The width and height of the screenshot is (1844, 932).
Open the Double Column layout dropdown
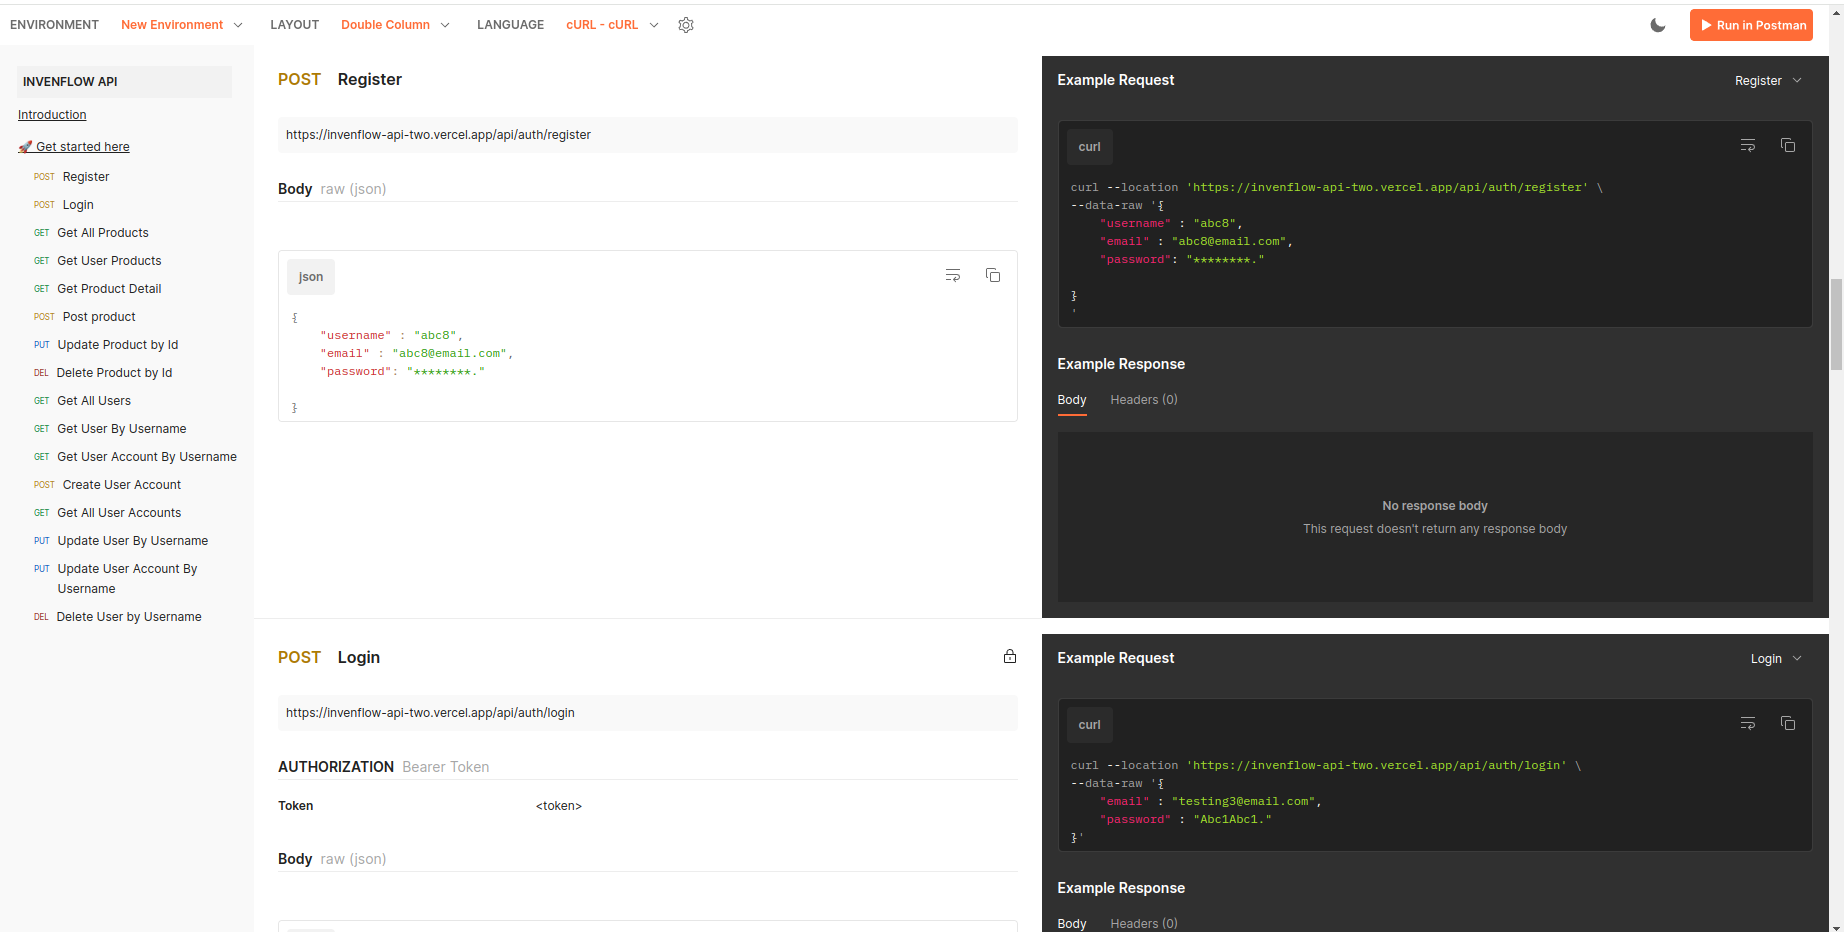(x=395, y=24)
